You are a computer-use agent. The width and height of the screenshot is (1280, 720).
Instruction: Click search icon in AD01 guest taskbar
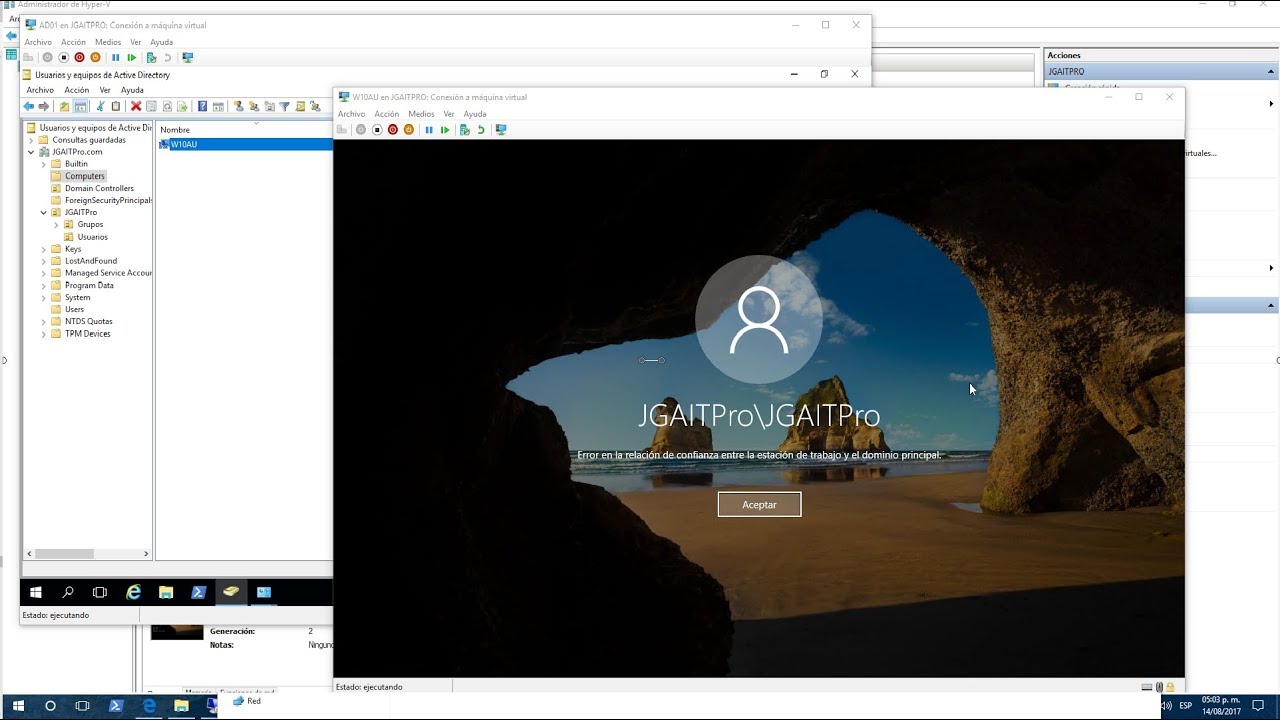(x=68, y=592)
